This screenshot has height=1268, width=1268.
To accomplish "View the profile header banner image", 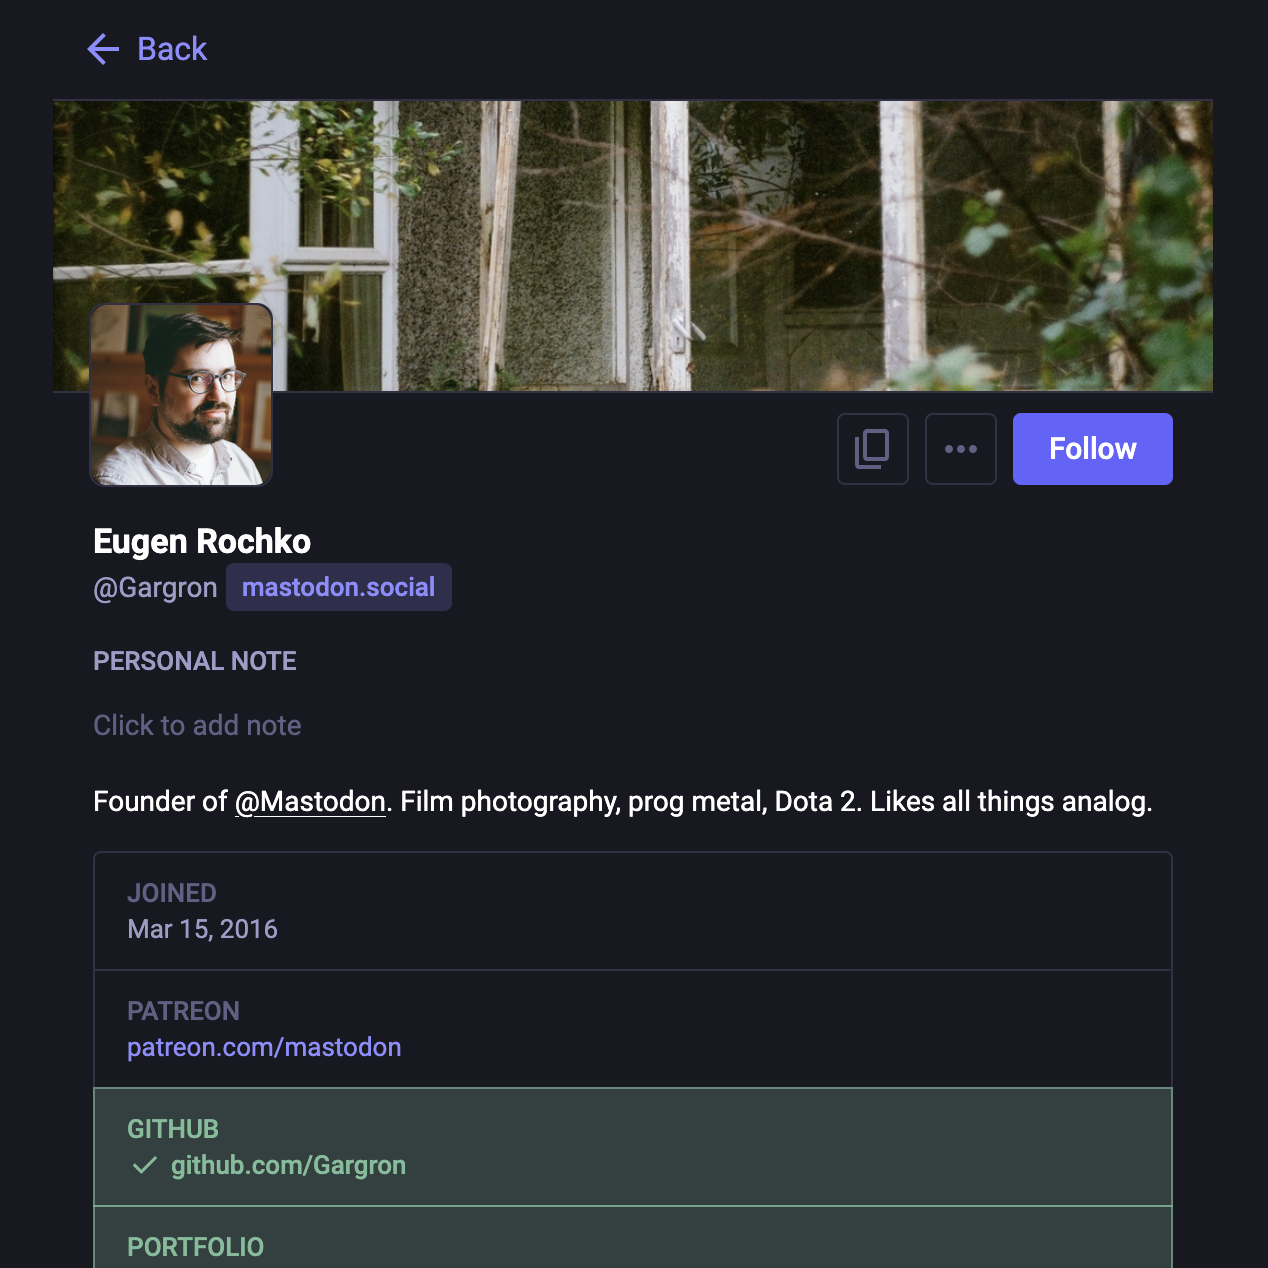I will pos(633,245).
